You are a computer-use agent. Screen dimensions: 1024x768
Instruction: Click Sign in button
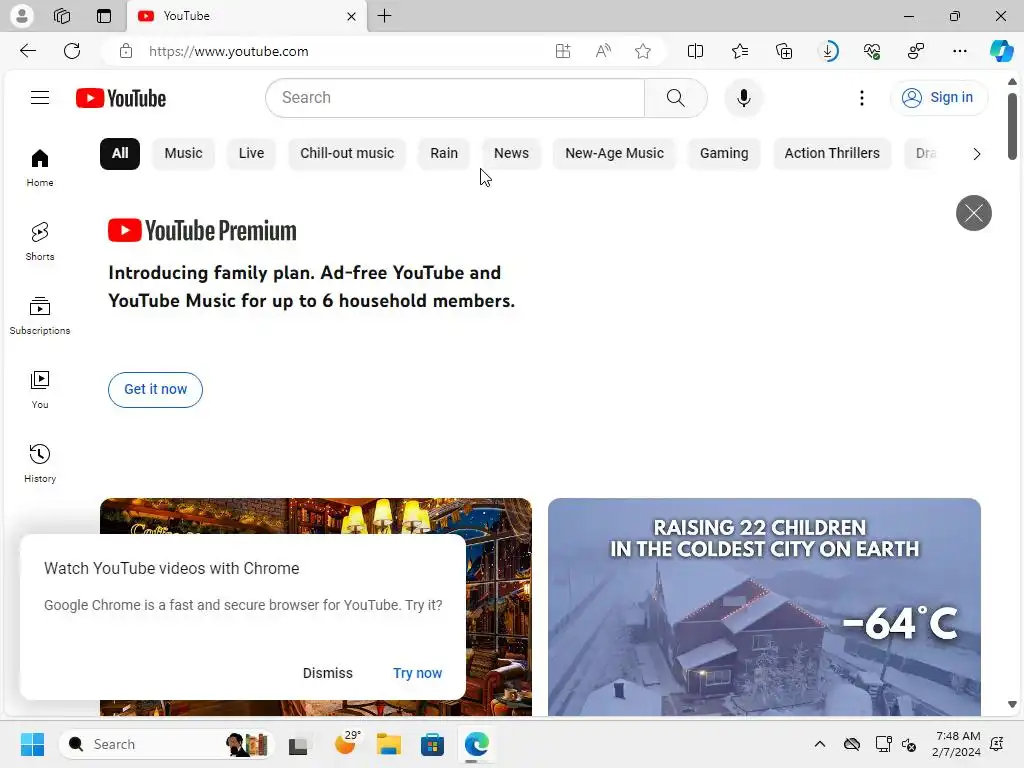(938, 97)
